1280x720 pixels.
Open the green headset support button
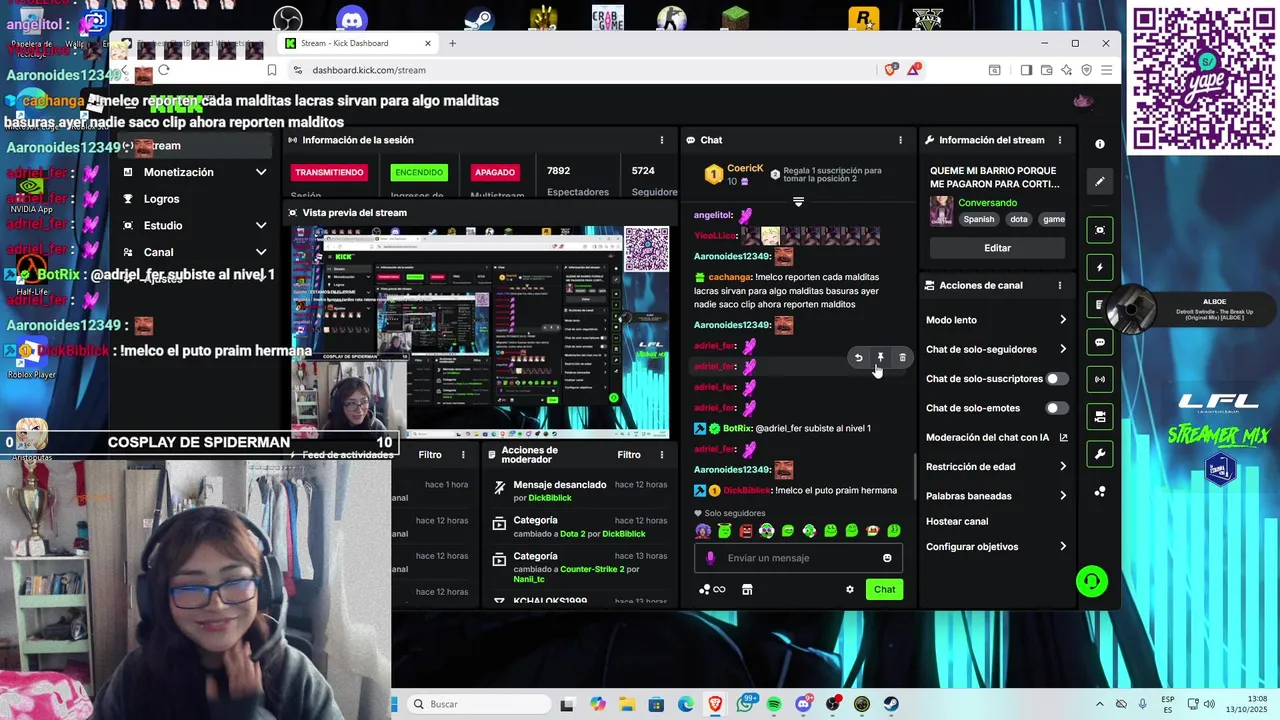point(1092,581)
